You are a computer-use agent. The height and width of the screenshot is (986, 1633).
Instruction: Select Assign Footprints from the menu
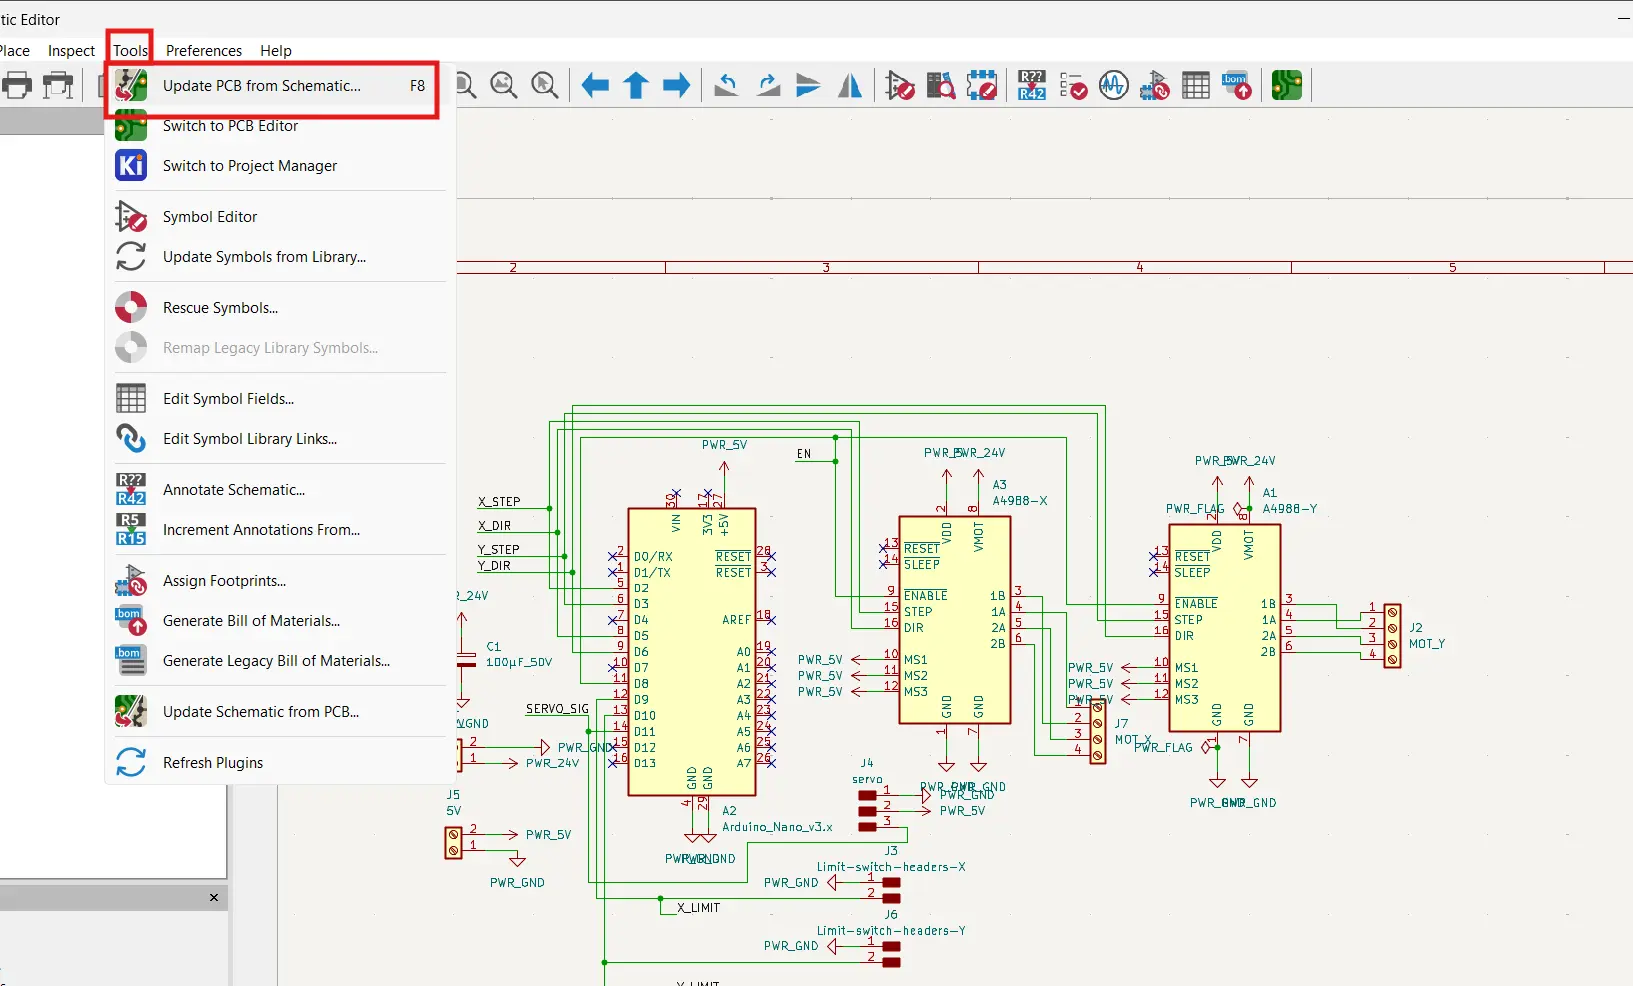(223, 581)
